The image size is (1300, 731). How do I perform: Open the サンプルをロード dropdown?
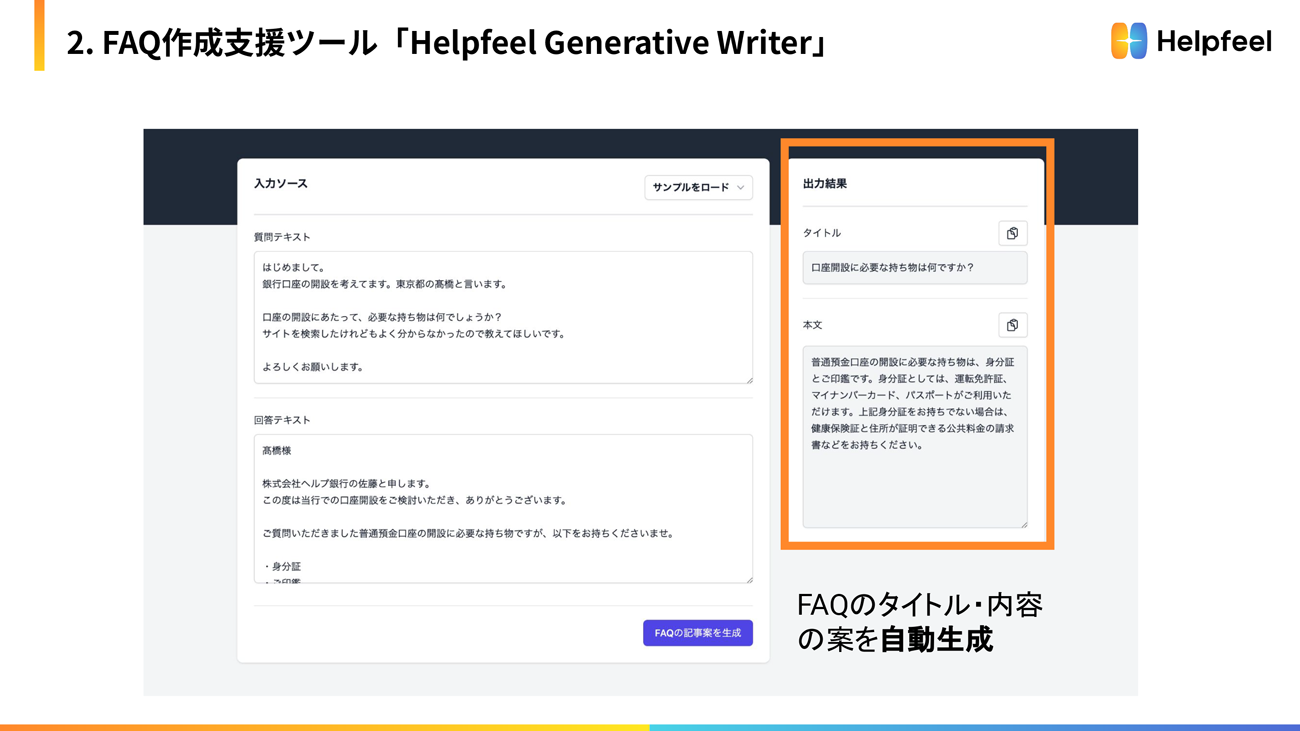click(698, 187)
